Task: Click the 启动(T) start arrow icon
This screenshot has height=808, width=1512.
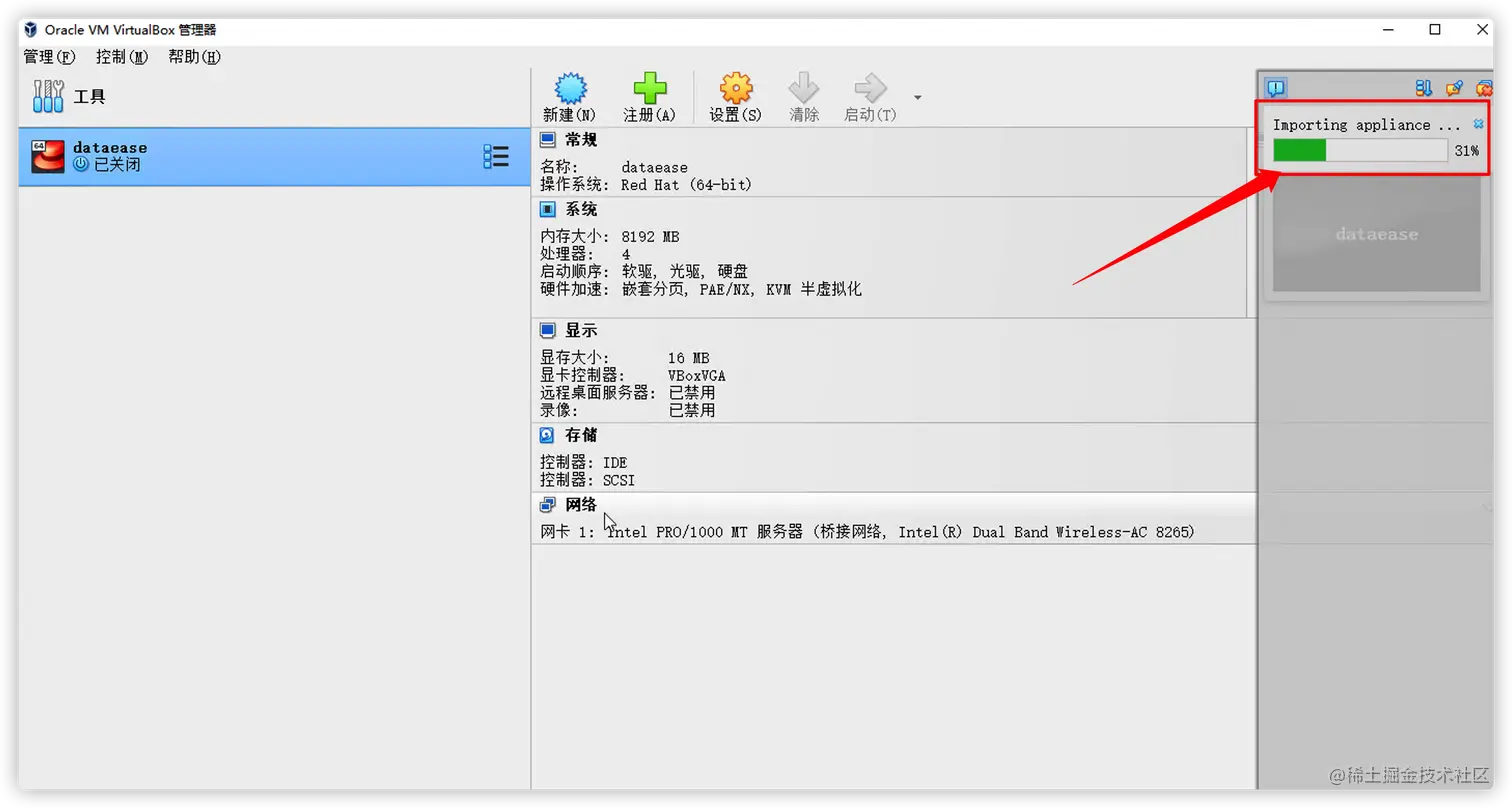Action: point(868,88)
